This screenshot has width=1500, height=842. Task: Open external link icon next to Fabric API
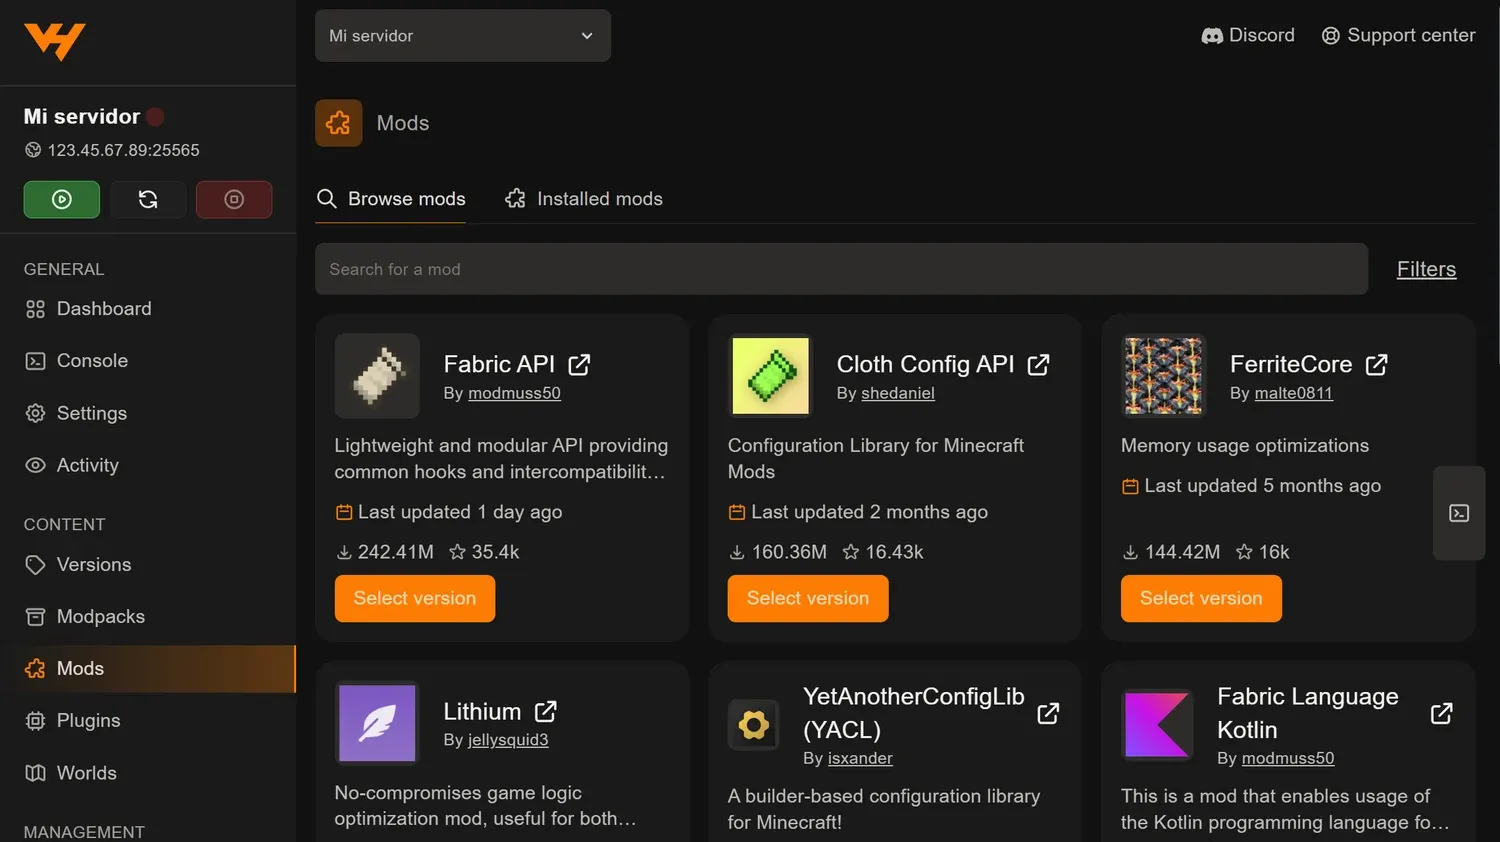(x=579, y=365)
